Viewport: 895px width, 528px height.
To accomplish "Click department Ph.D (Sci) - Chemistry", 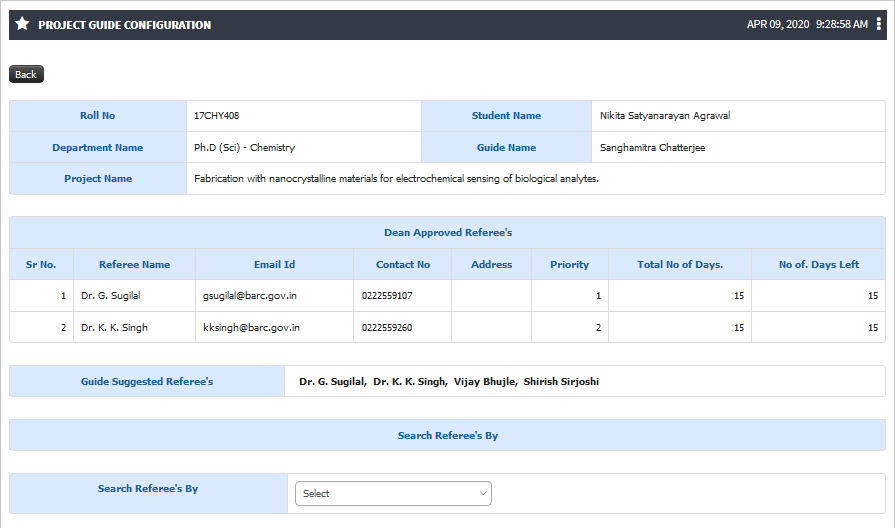I will pos(244,147).
